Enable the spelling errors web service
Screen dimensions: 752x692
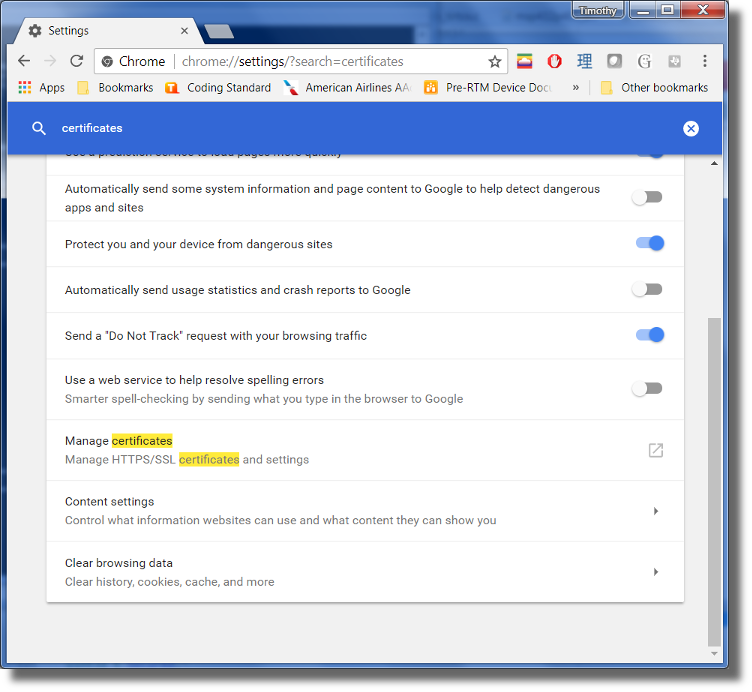coord(647,388)
